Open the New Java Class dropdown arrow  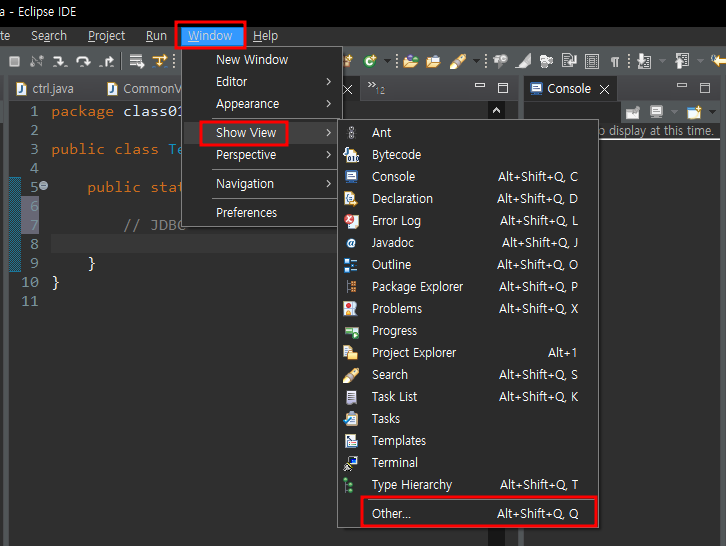pos(387,61)
